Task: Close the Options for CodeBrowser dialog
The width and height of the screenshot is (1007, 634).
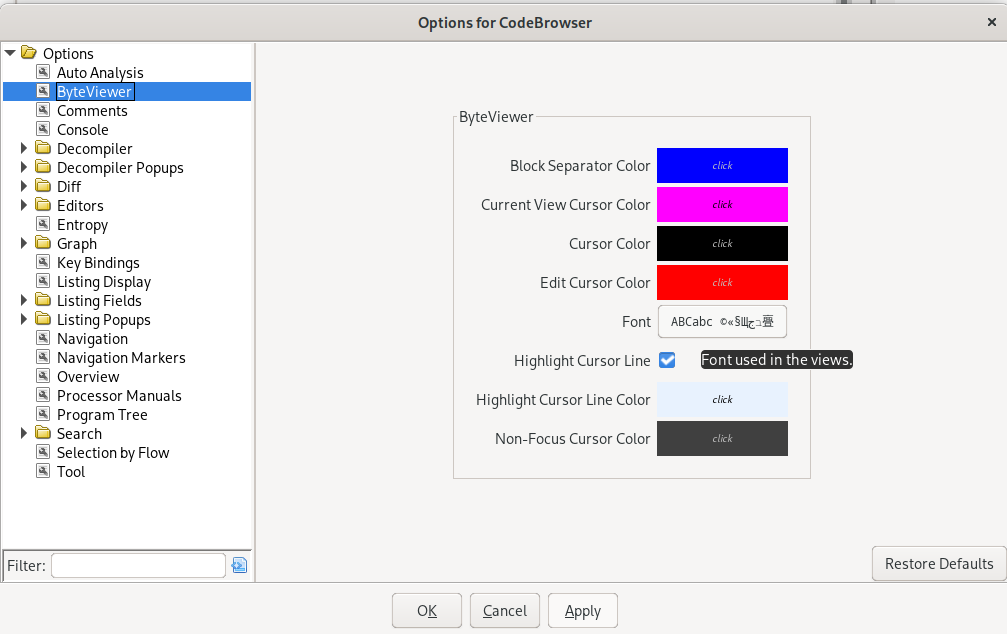Action: 992,22
